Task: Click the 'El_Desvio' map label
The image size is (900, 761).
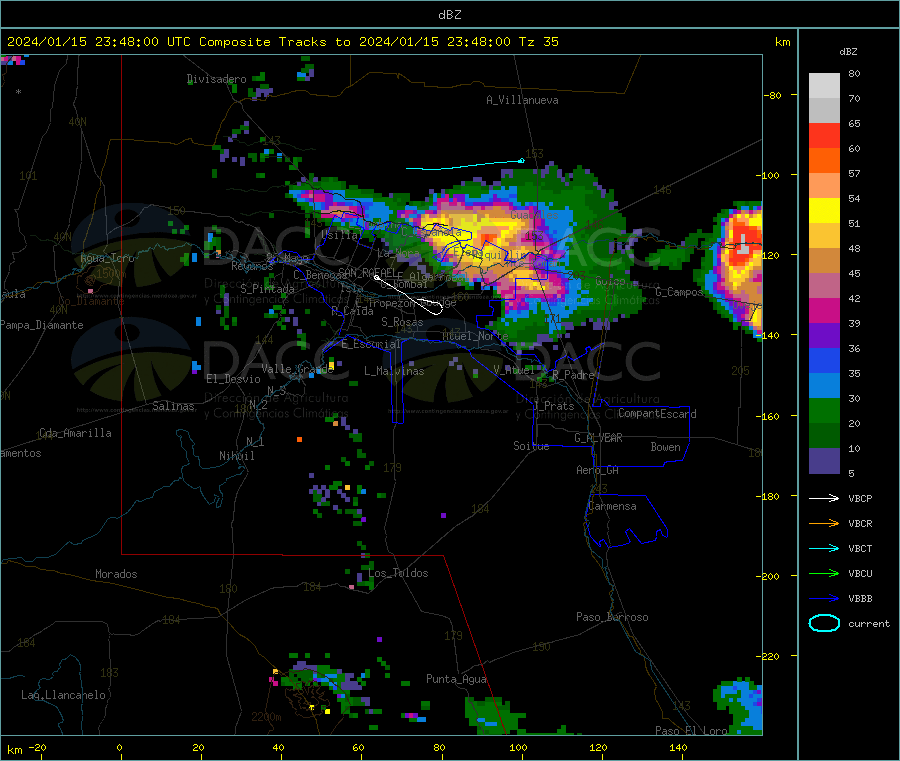Action: point(233,379)
